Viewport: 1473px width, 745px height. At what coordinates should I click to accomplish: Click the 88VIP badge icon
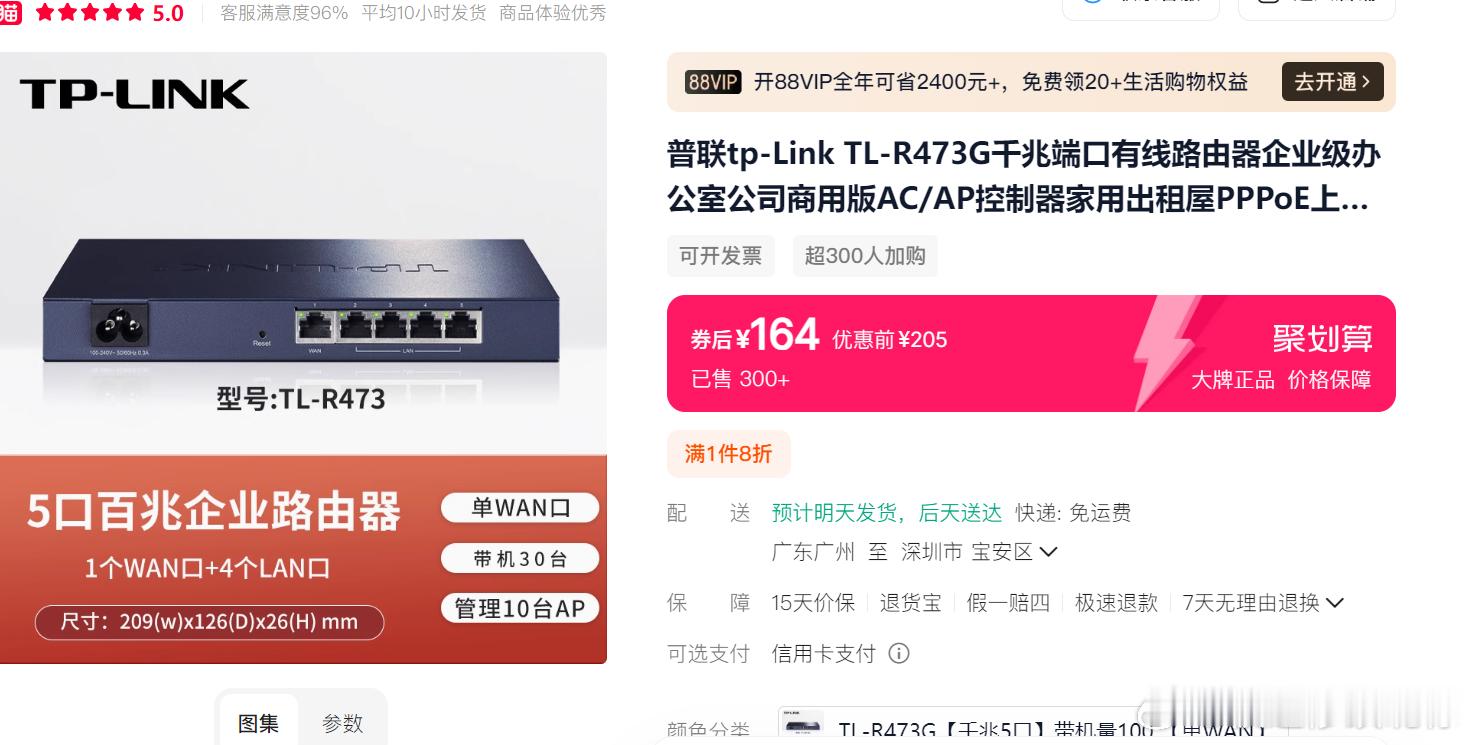(713, 82)
